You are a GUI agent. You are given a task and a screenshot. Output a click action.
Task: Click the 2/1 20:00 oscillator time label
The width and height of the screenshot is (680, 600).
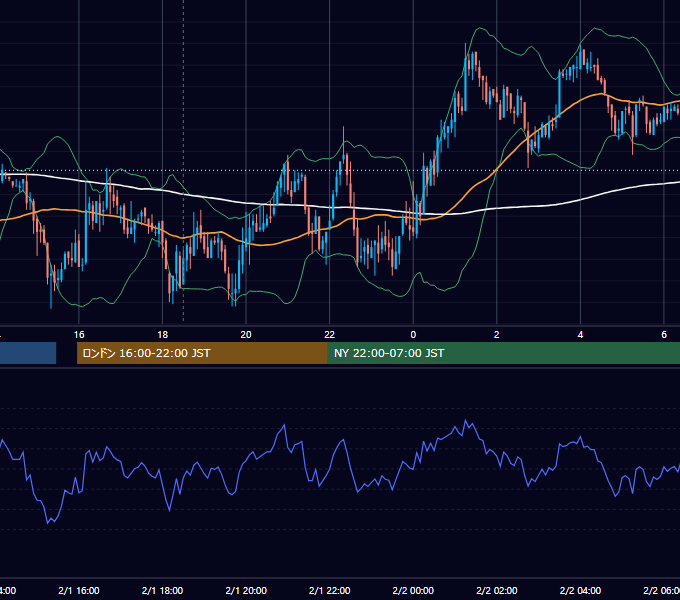tap(246, 590)
